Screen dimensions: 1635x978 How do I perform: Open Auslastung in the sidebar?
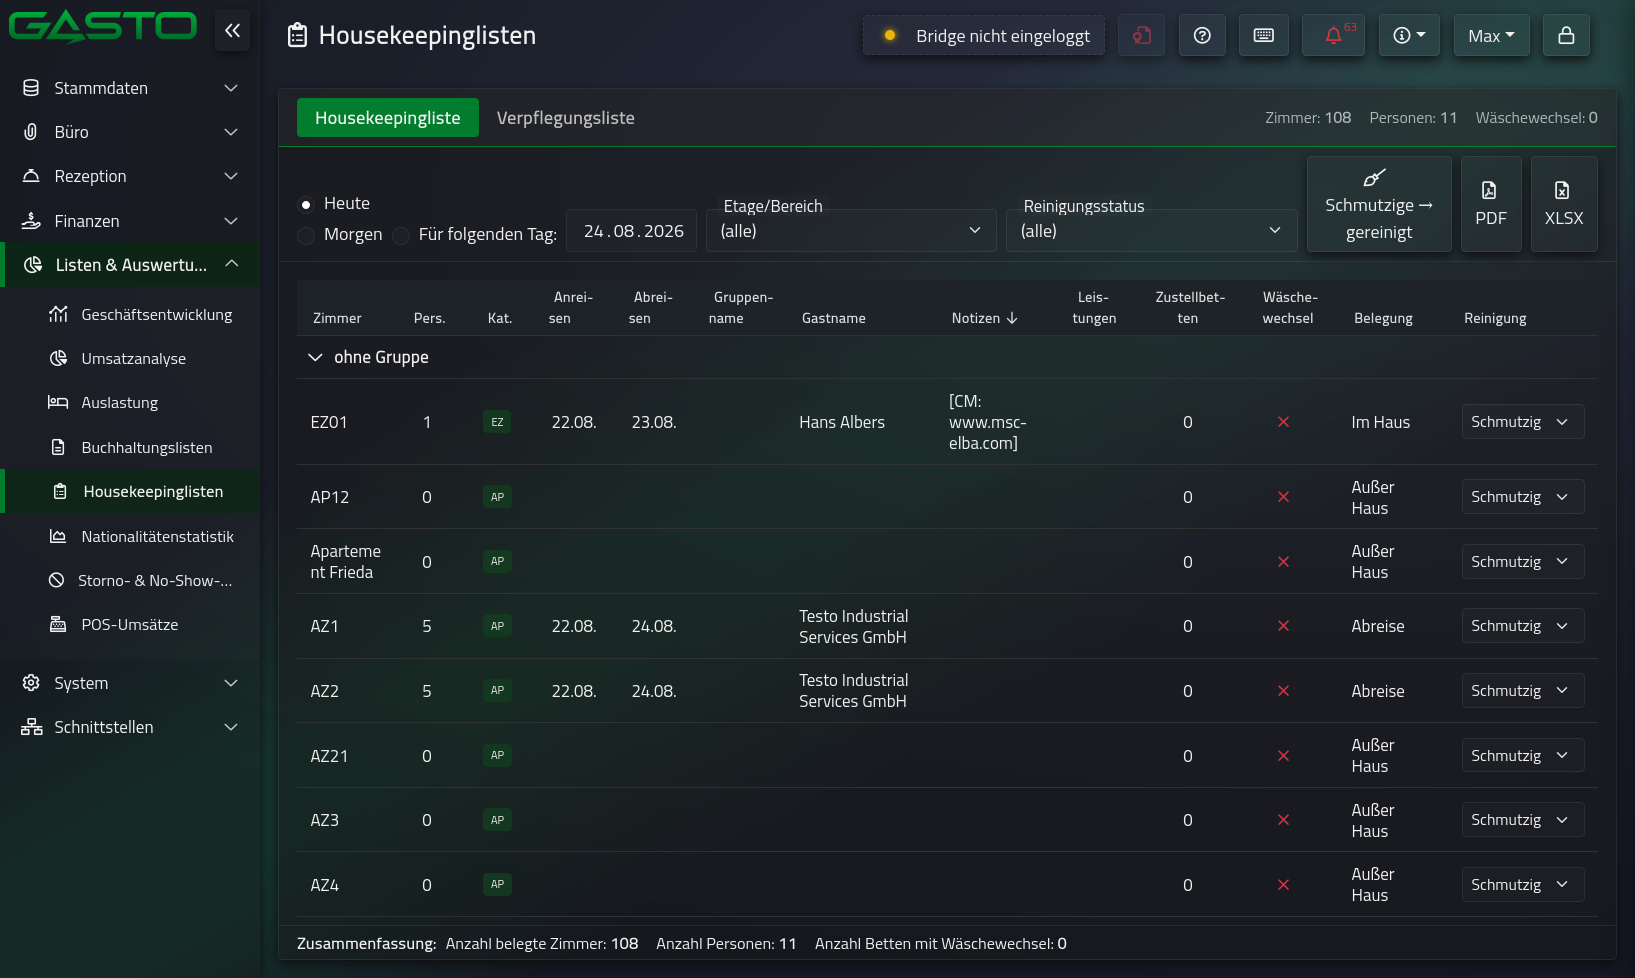[x=119, y=403]
